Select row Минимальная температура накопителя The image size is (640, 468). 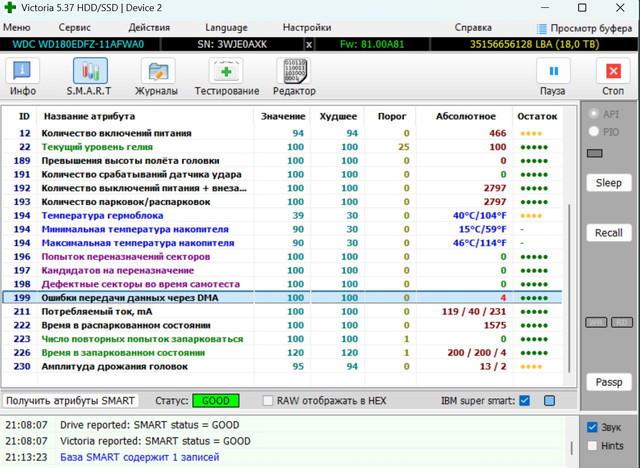coord(282,229)
